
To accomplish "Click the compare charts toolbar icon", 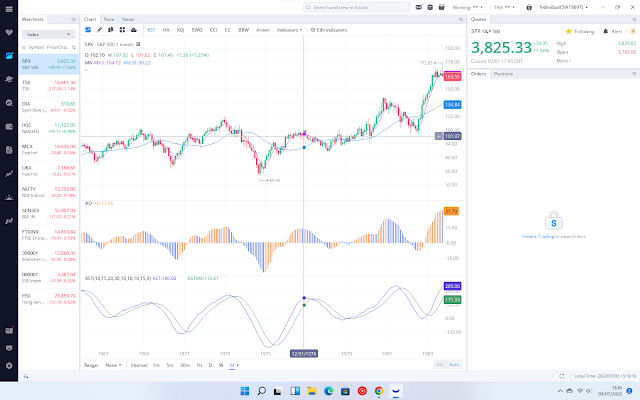I will 111,30.
